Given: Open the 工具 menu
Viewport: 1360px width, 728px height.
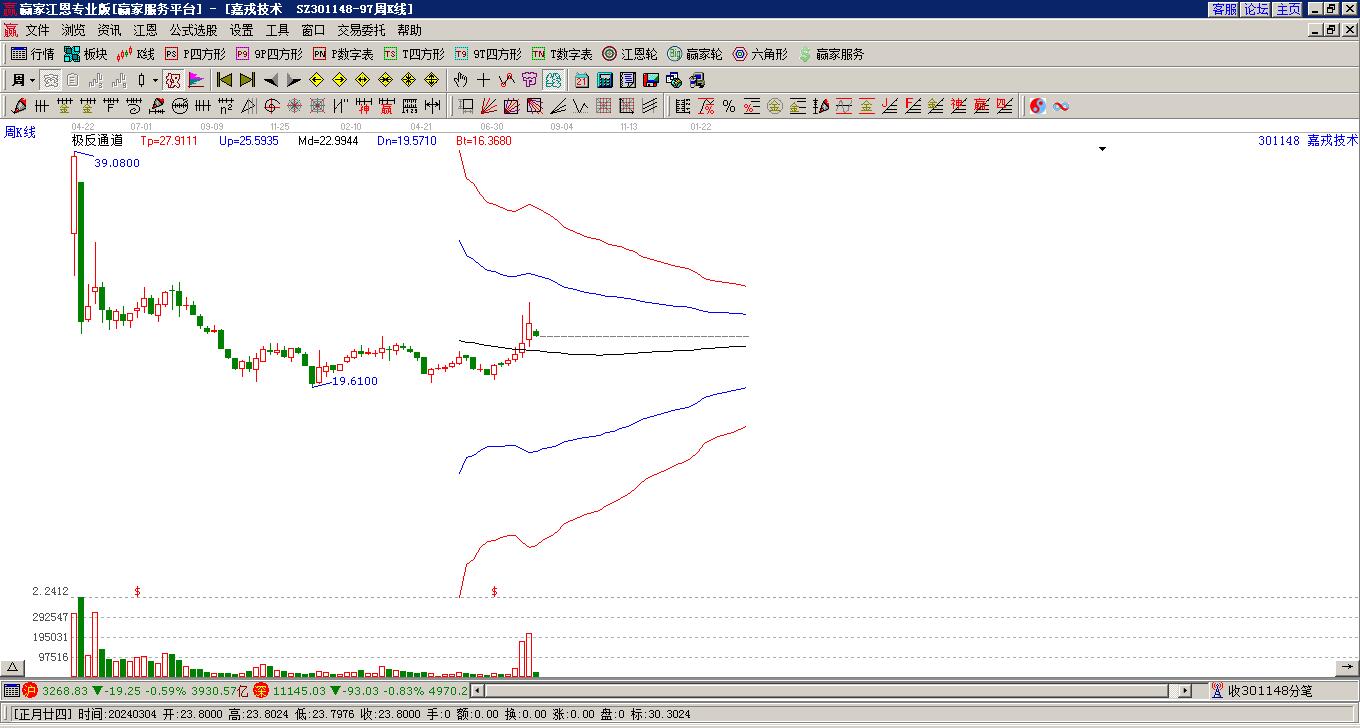Looking at the screenshot, I should tap(277, 30).
